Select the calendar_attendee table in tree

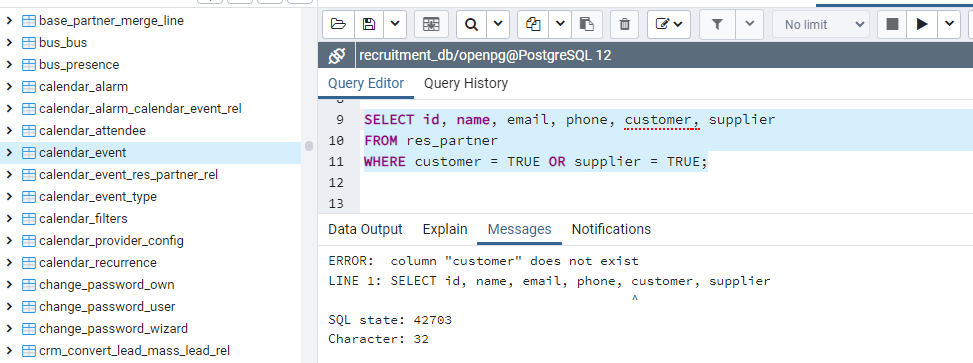click(x=92, y=130)
